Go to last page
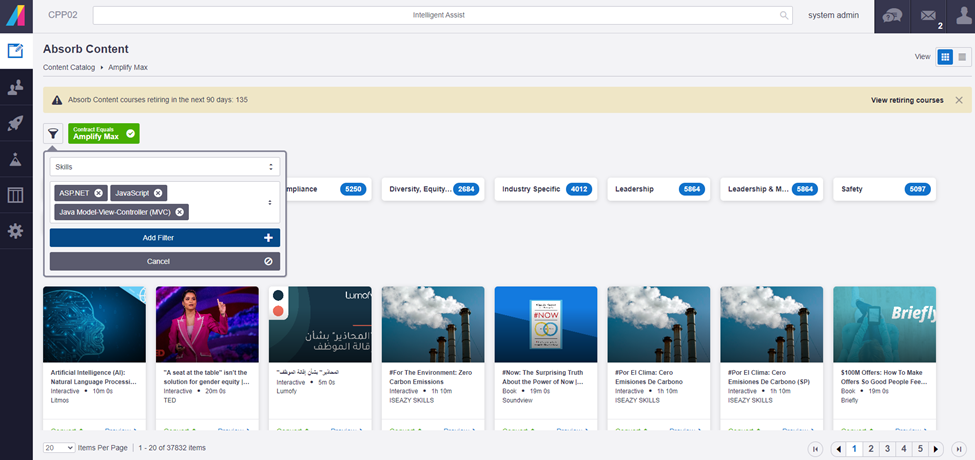The height and width of the screenshot is (460, 975). (x=959, y=449)
